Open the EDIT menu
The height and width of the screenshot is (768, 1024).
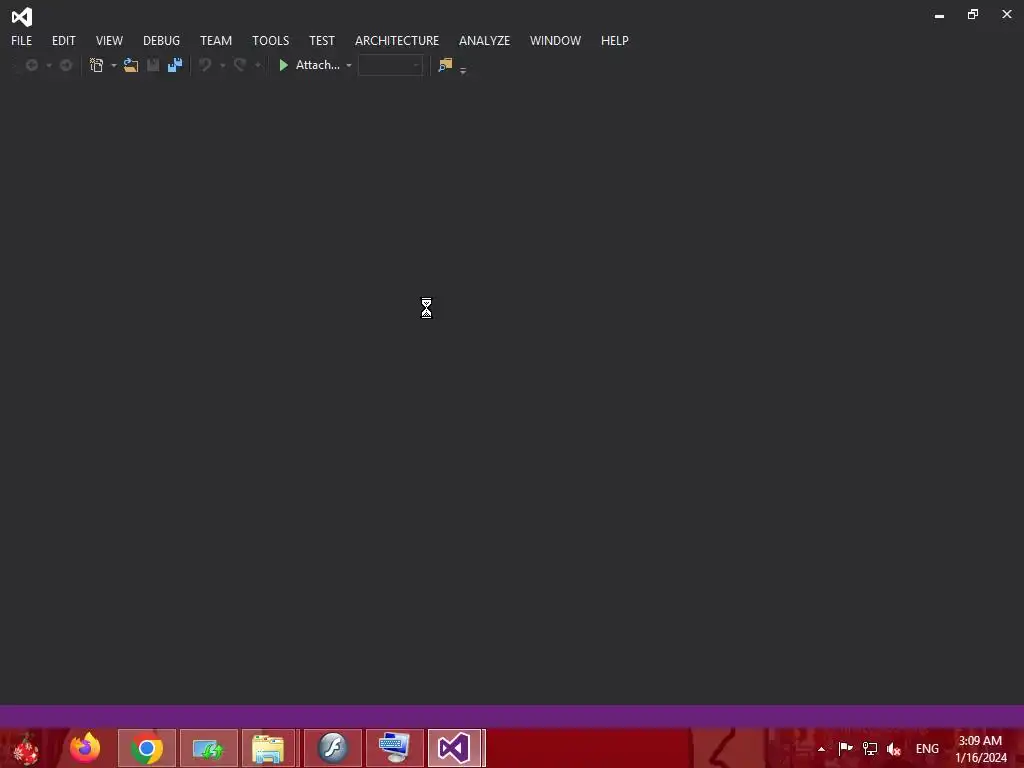point(63,40)
